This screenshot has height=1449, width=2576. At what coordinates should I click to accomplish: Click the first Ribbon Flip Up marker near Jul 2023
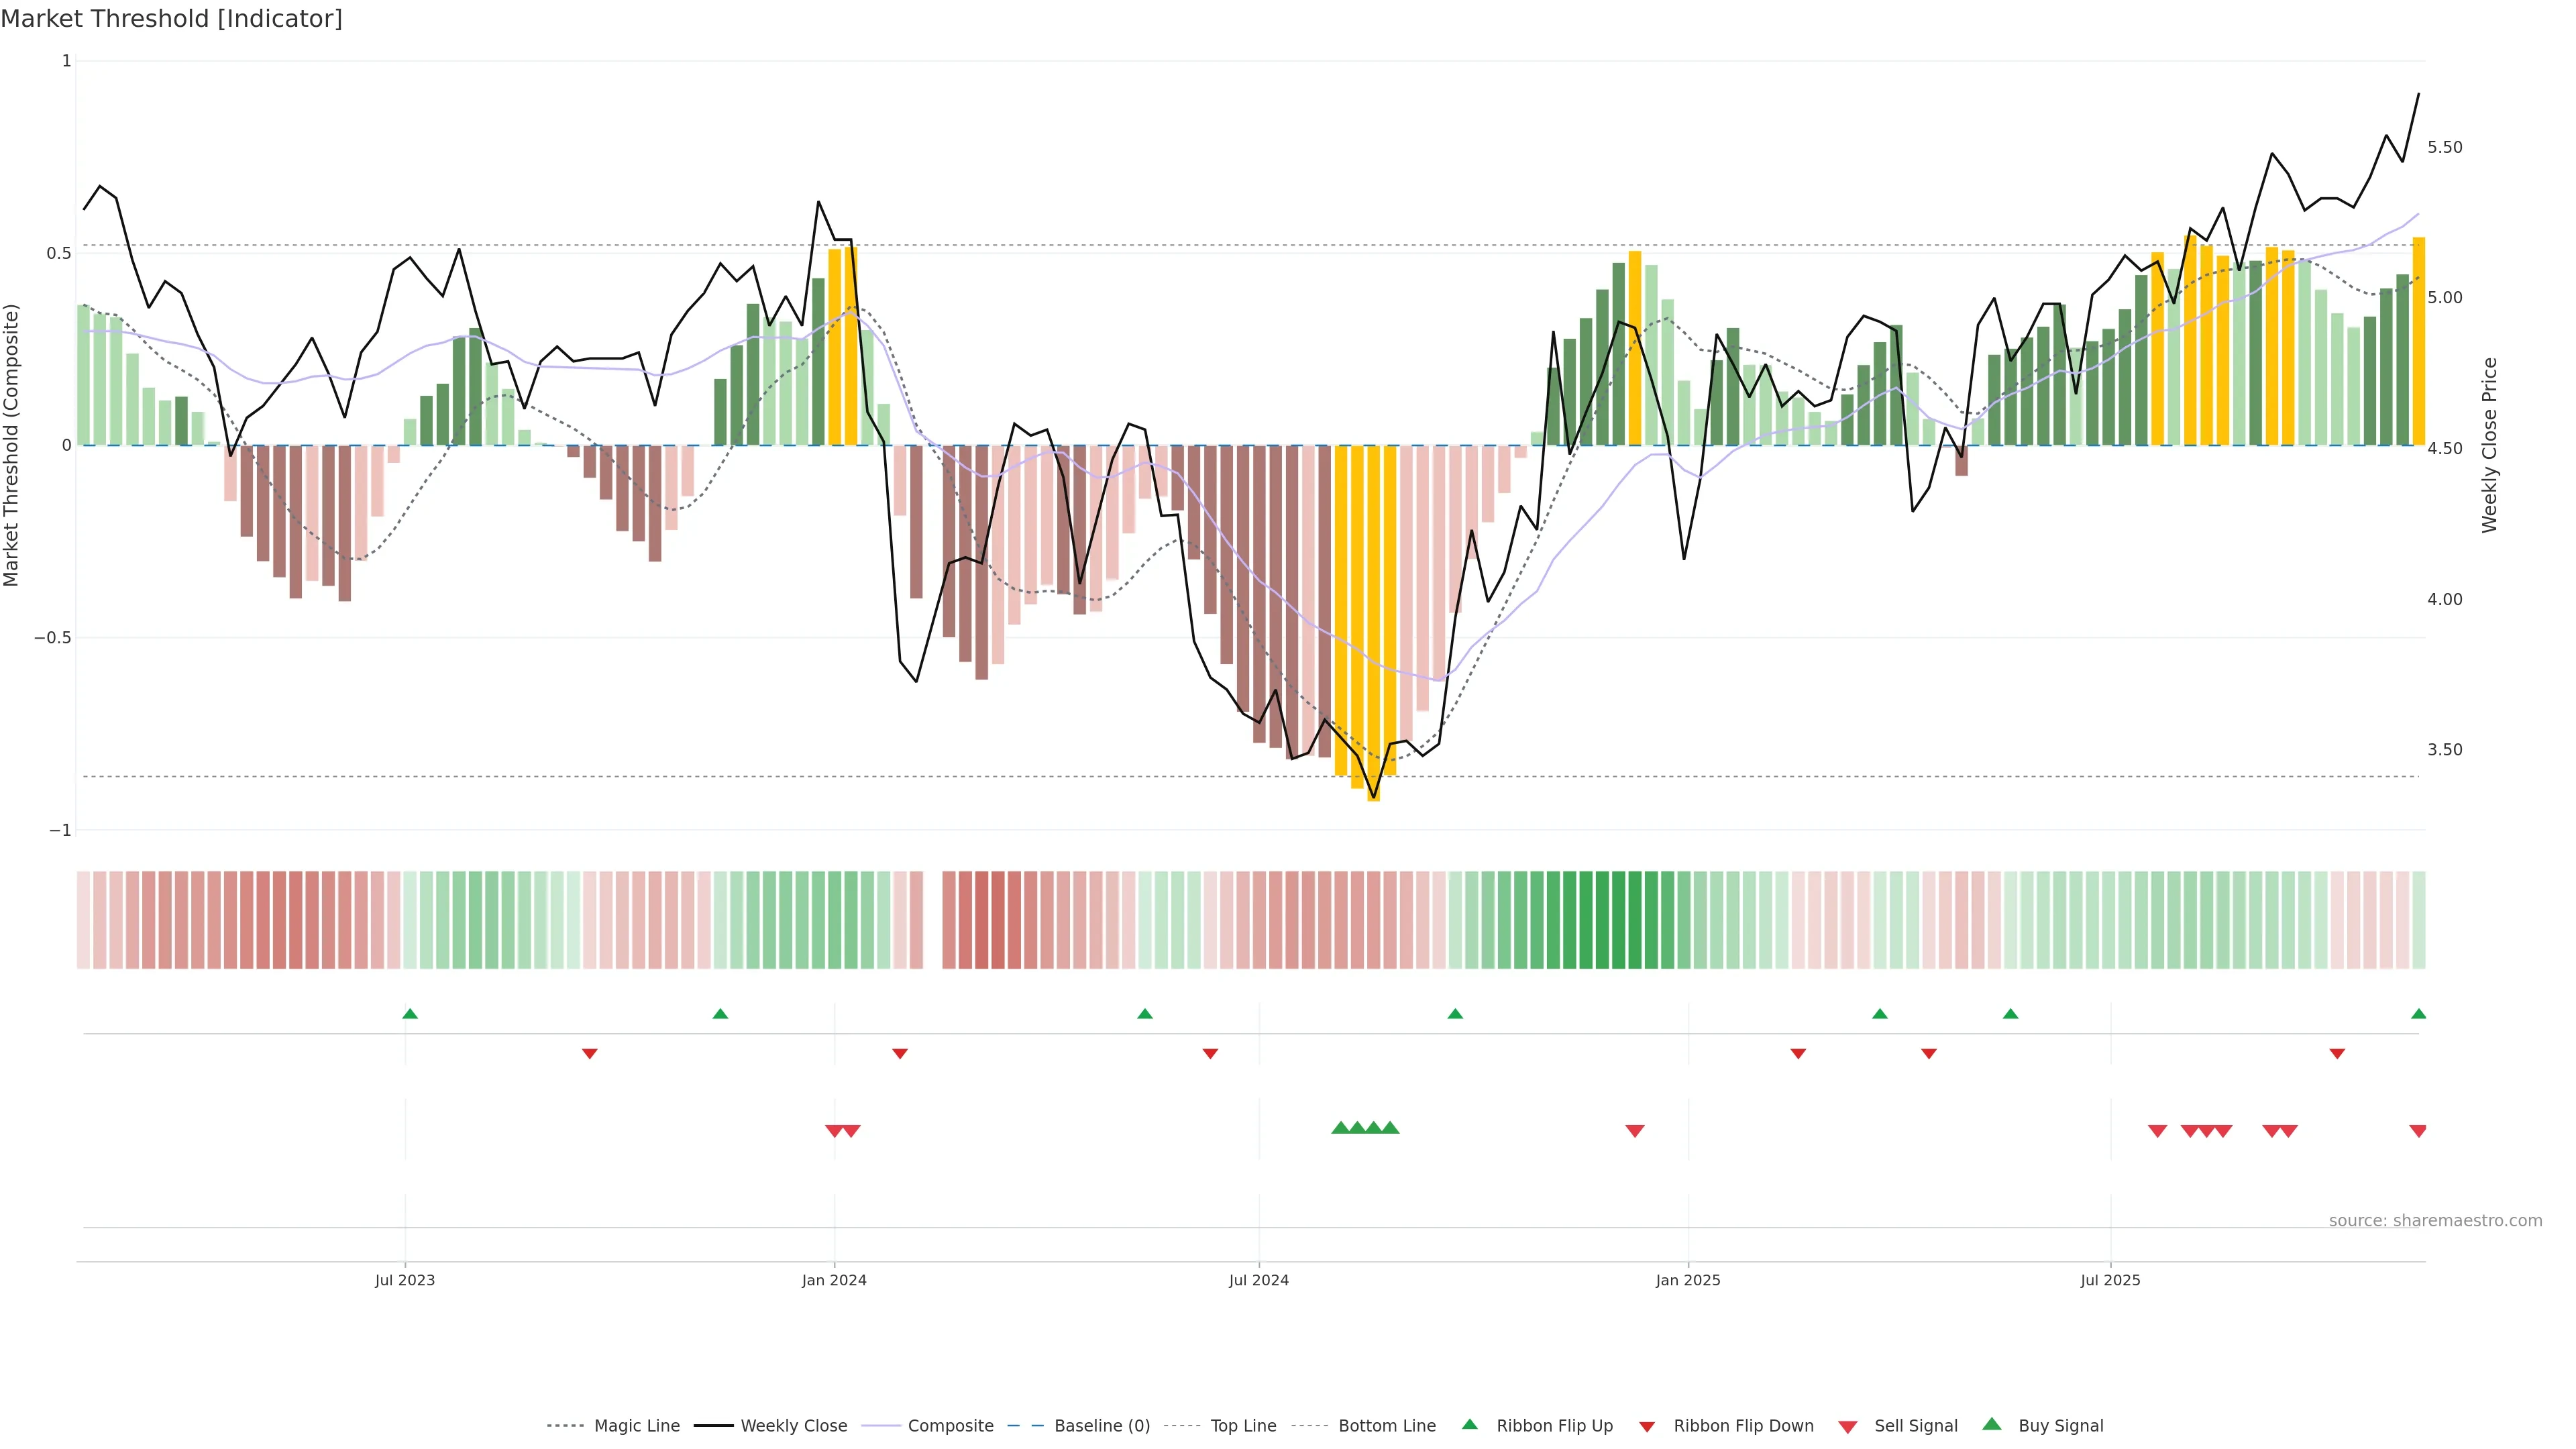(410, 1014)
